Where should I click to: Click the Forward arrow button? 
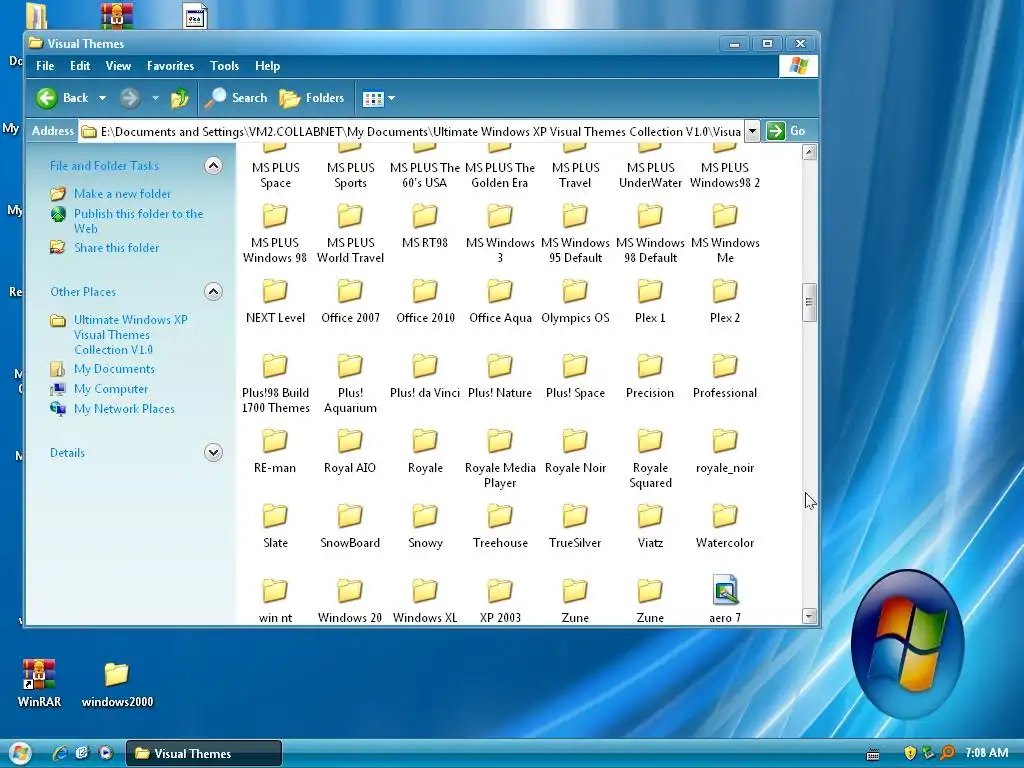click(130, 98)
